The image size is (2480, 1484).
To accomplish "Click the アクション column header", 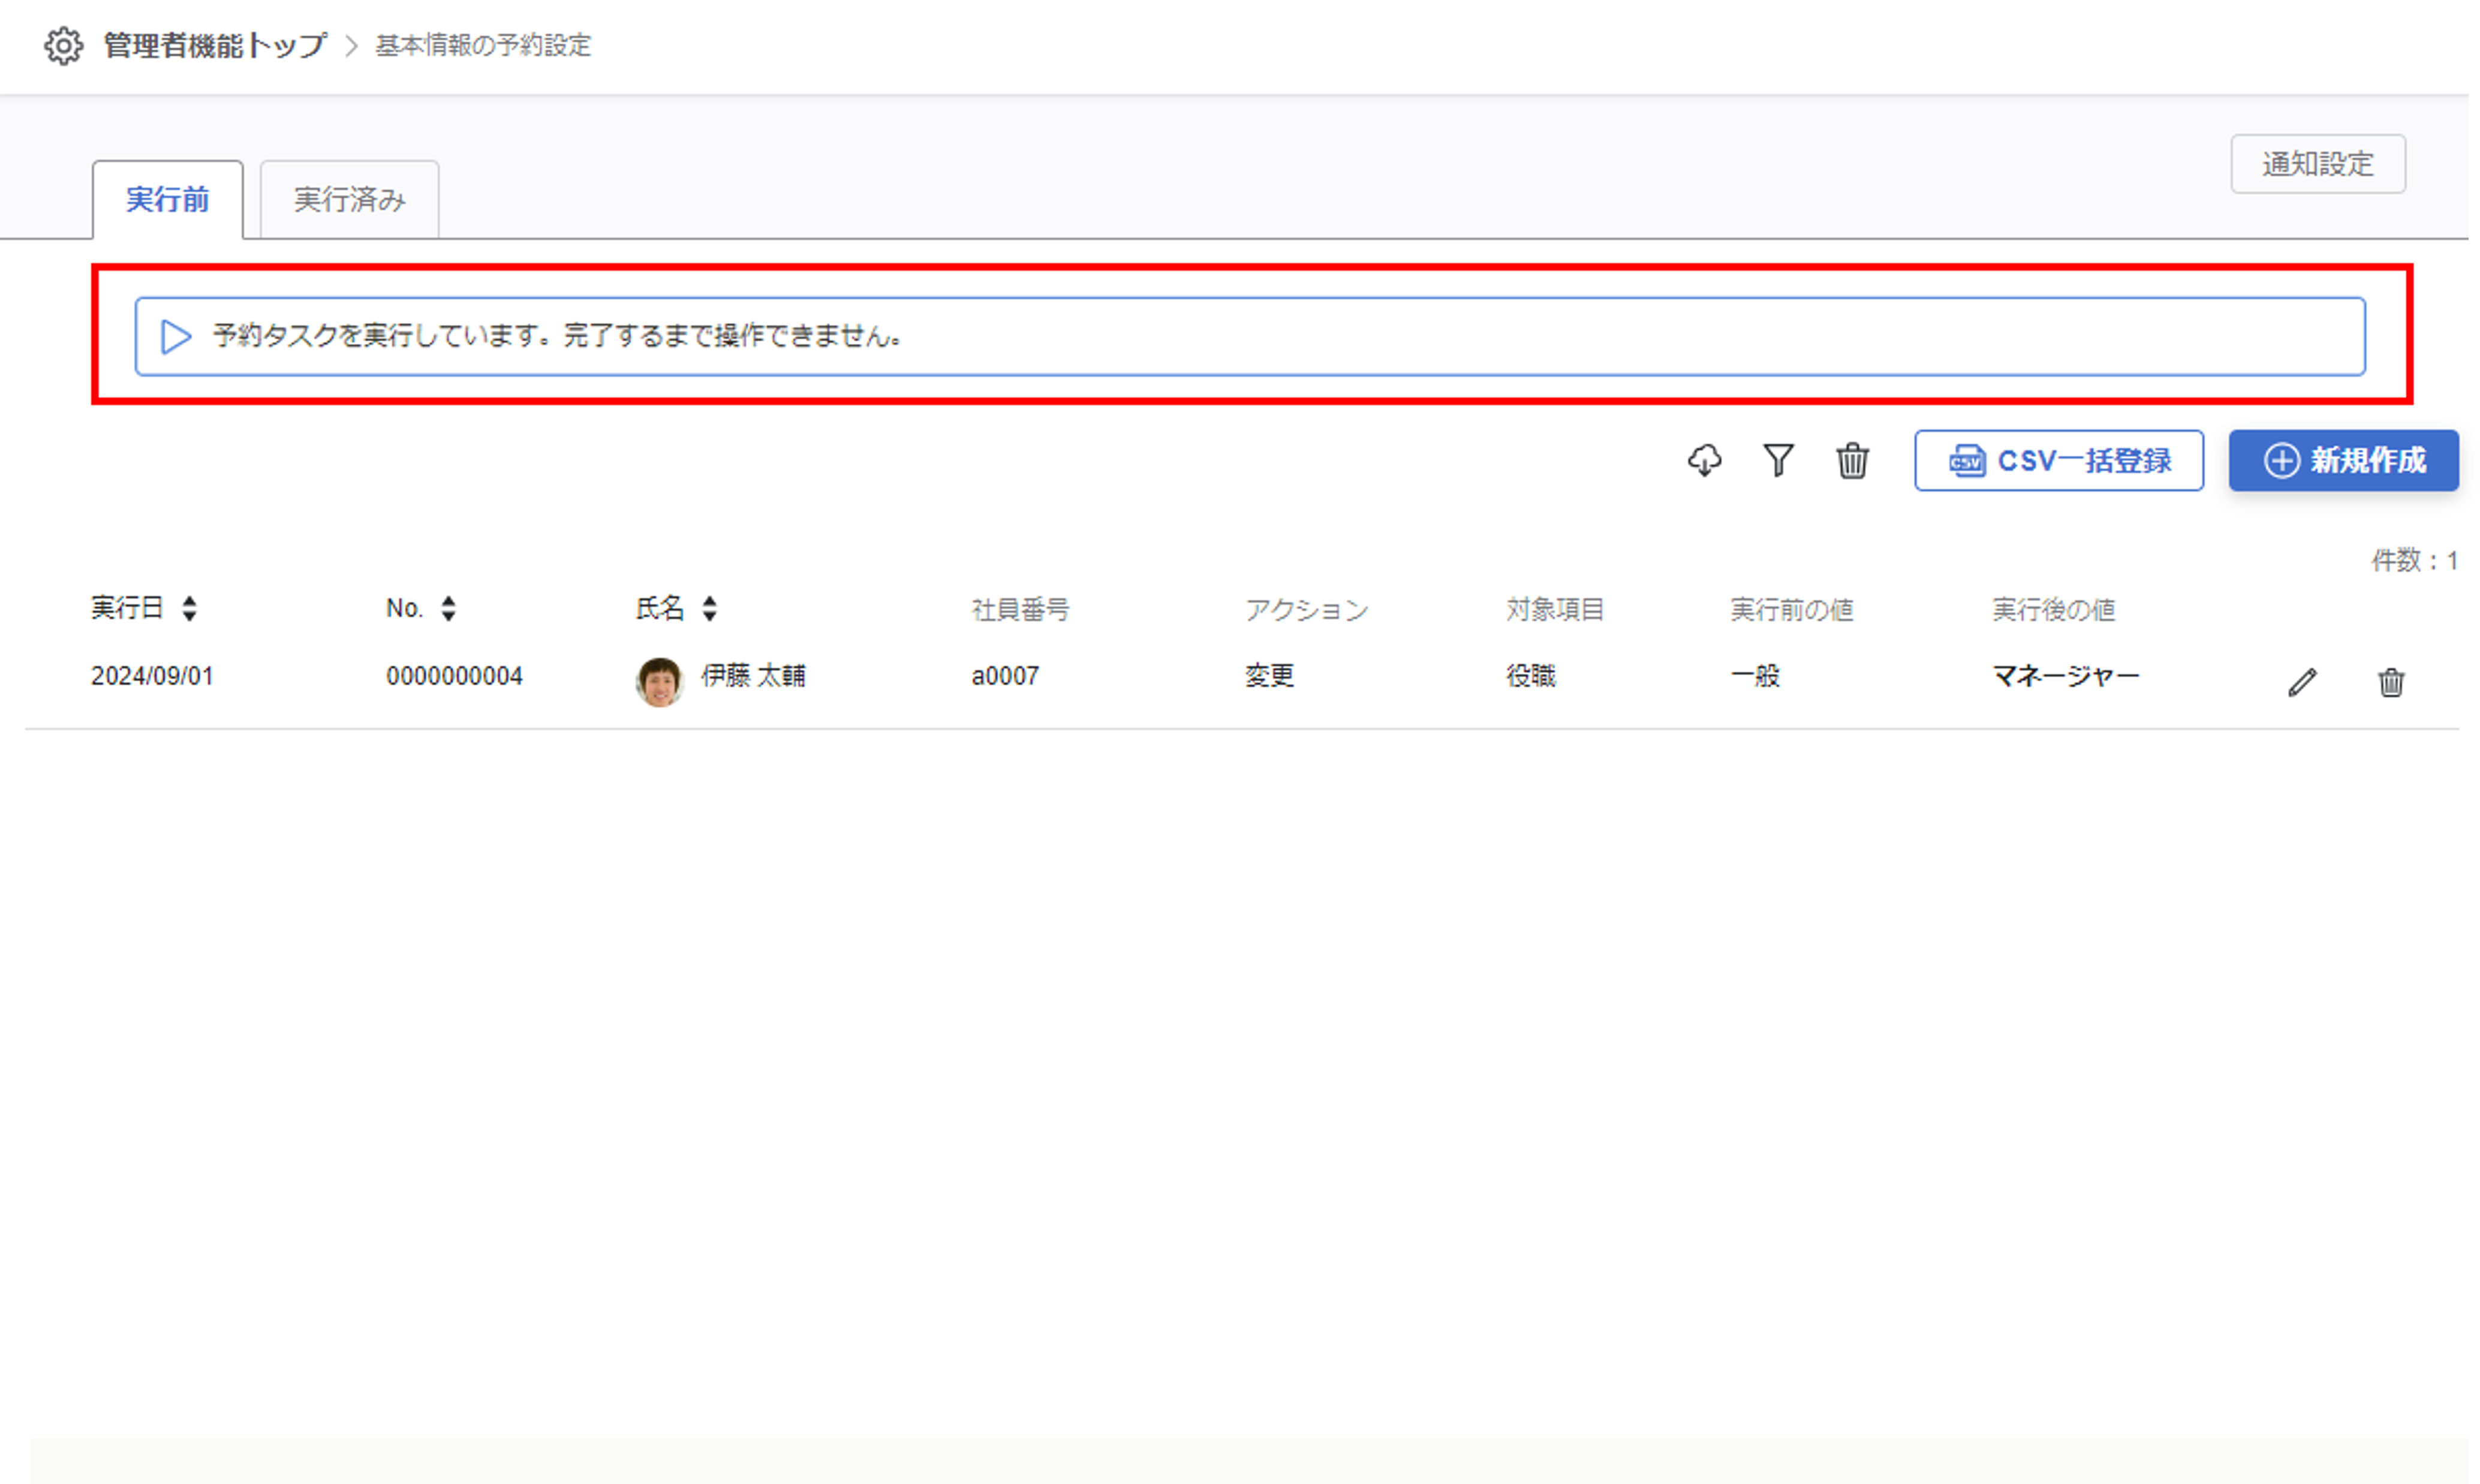I will [x=1307, y=610].
